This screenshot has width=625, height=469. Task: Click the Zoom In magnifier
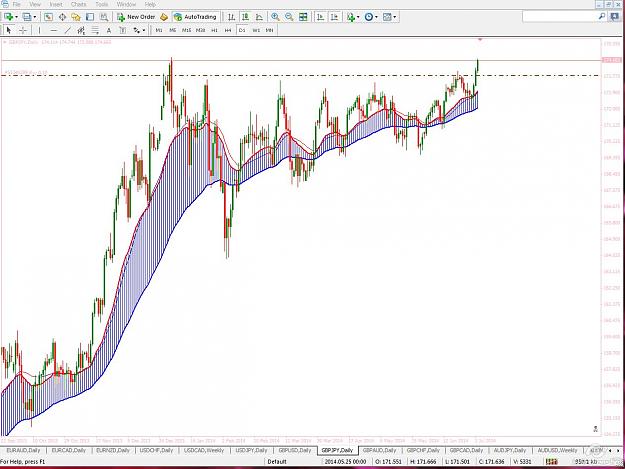pyautogui.click(x=275, y=17)
